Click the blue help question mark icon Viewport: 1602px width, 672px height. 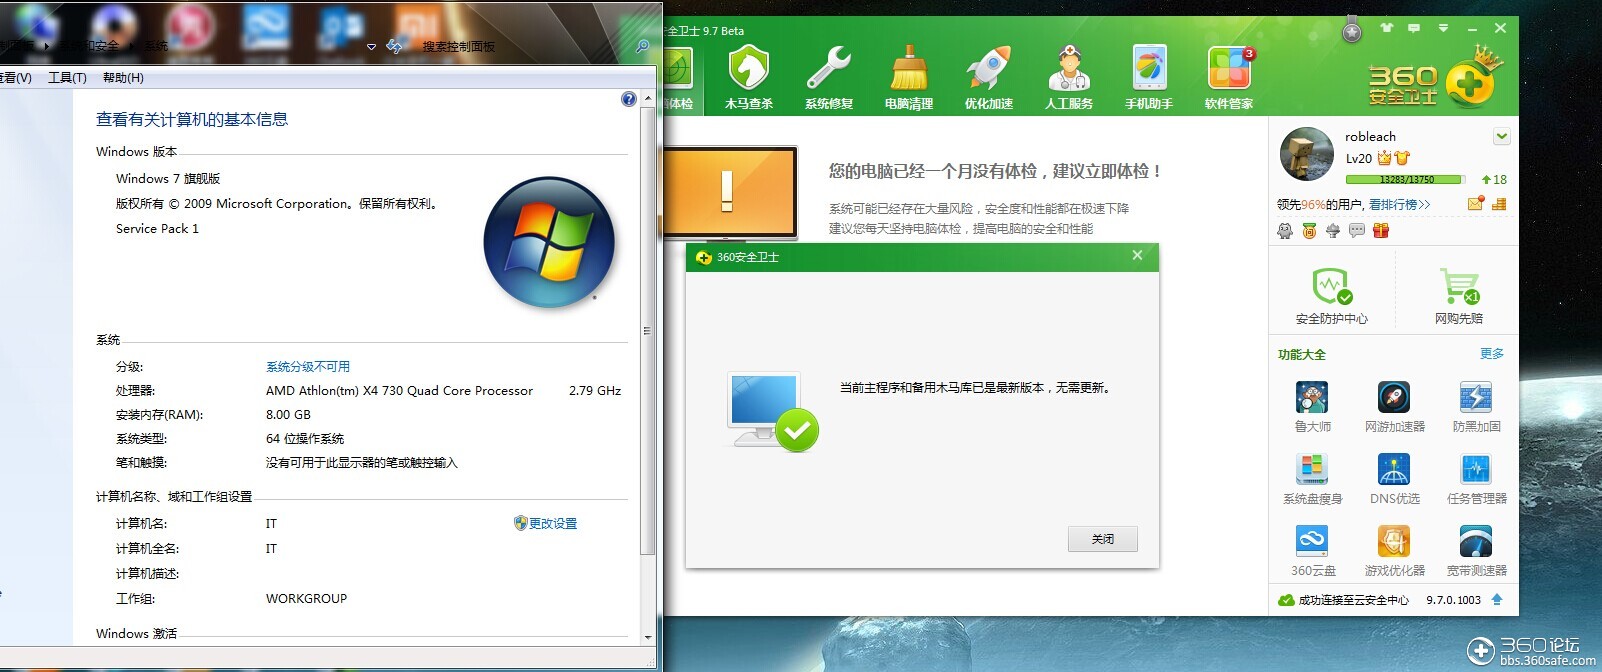point(628,99)
